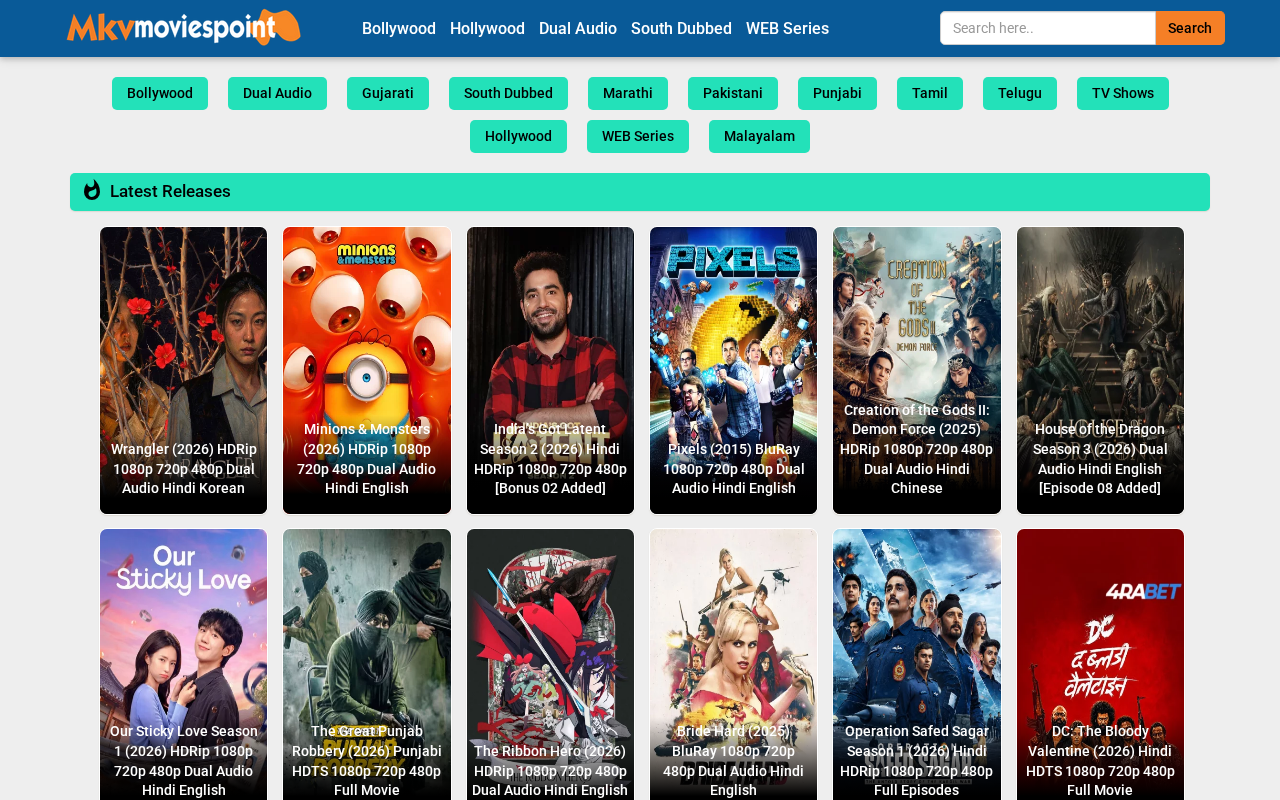Click Creation of the Gods II title link

(917, 449)
